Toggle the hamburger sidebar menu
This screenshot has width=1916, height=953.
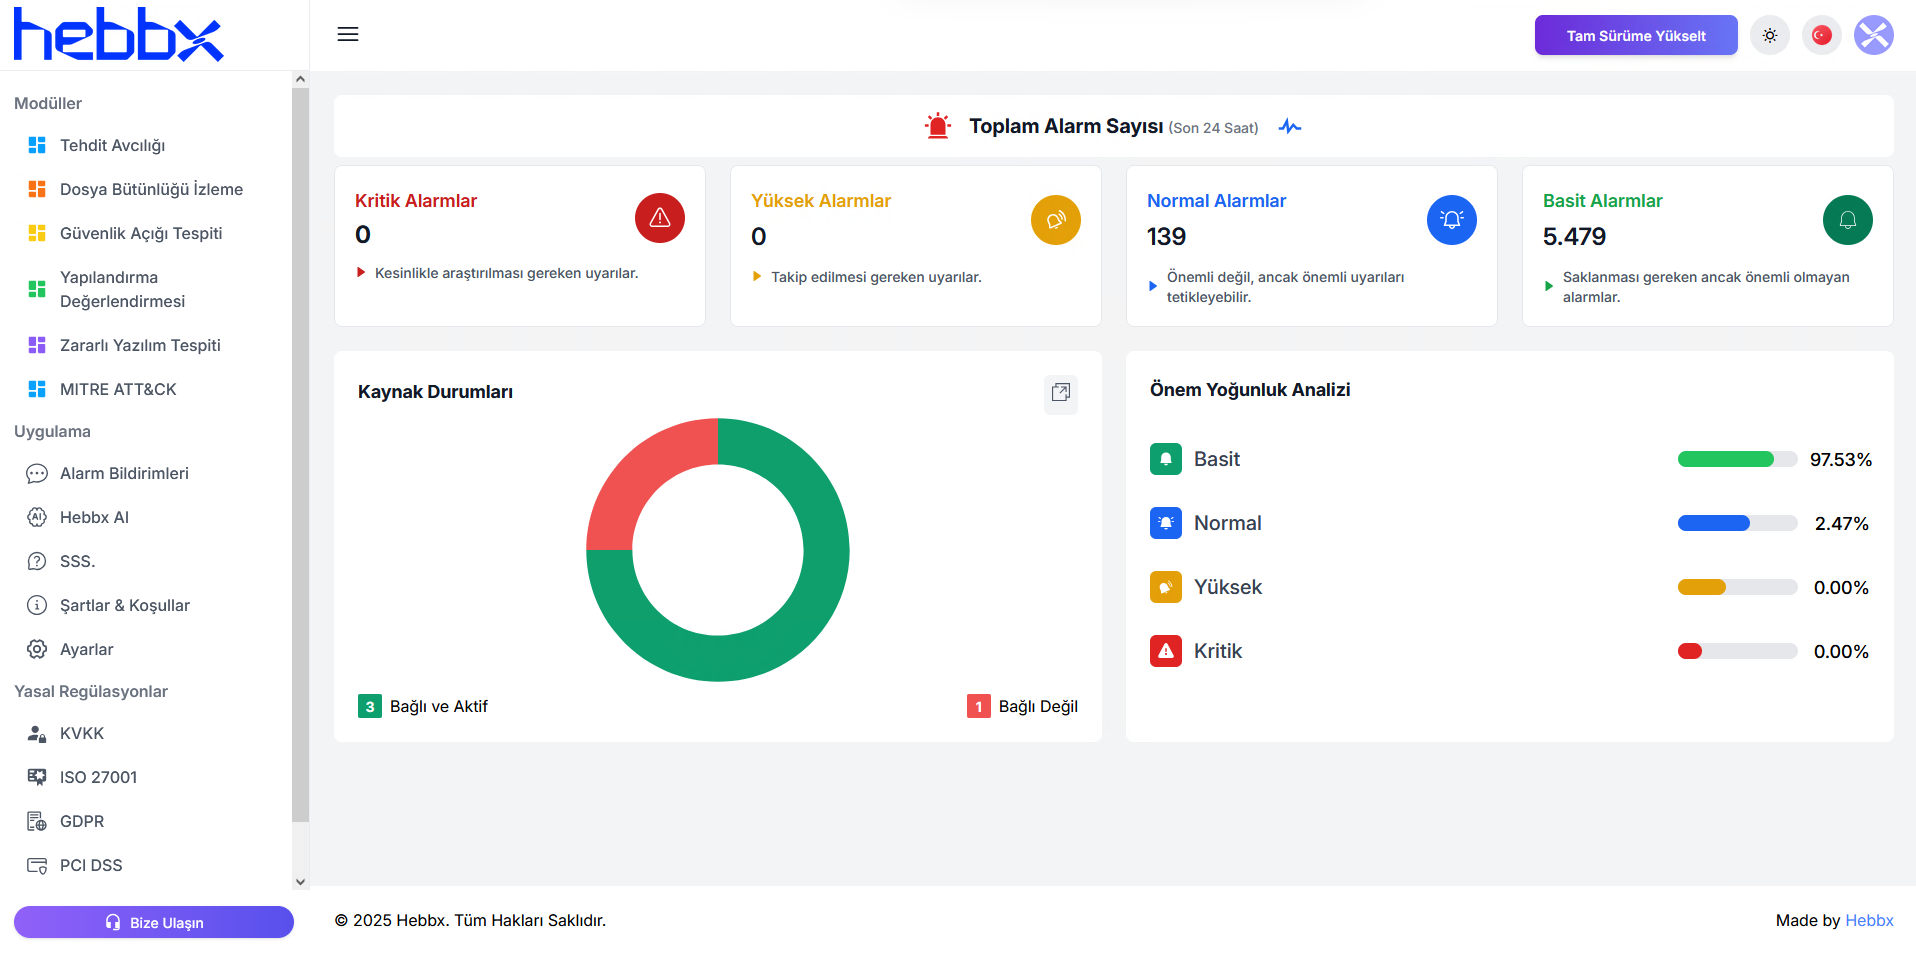point(347,34)
